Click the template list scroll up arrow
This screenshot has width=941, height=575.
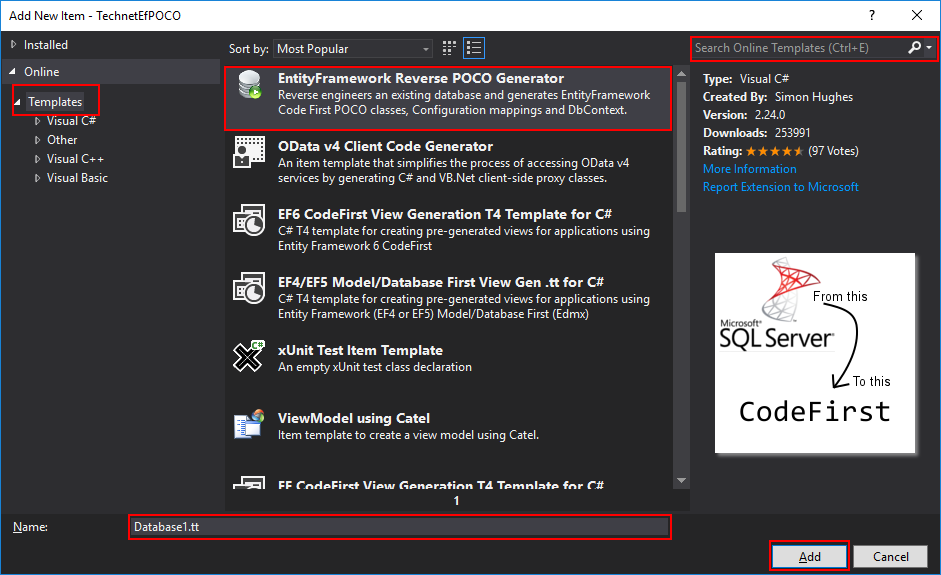point(681,74)
